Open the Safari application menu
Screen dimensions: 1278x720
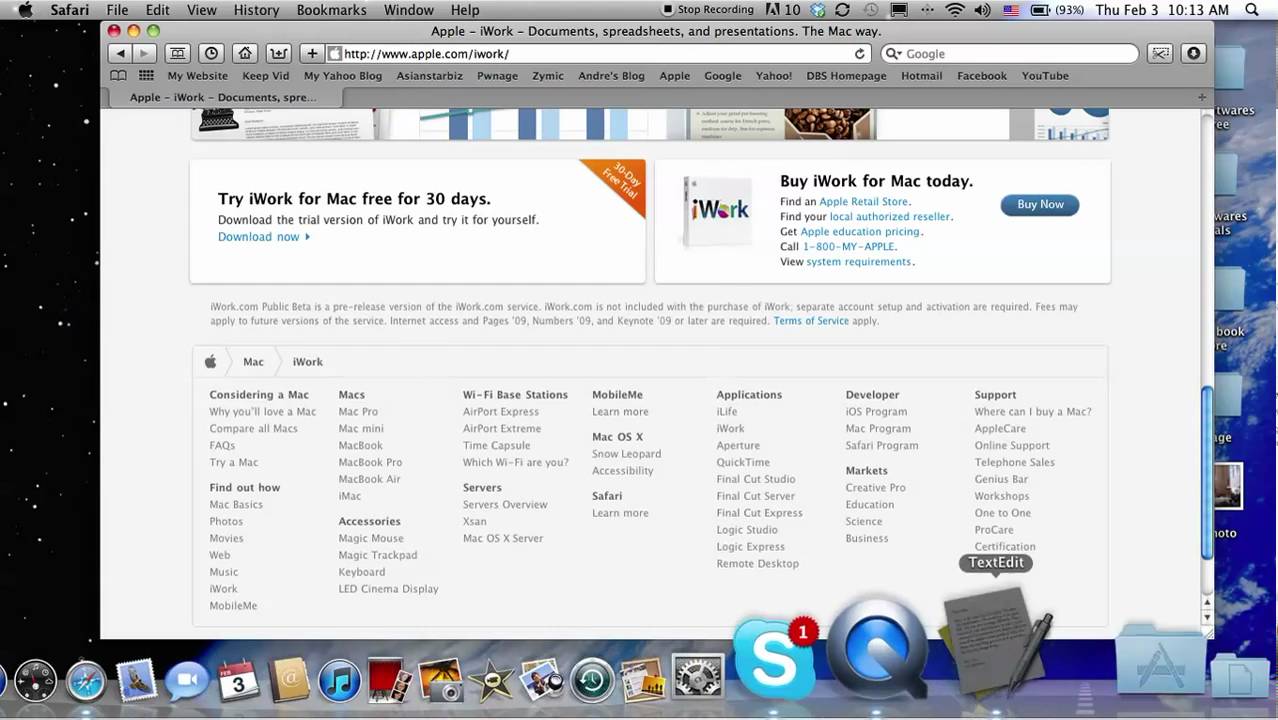tap(70, 10)
